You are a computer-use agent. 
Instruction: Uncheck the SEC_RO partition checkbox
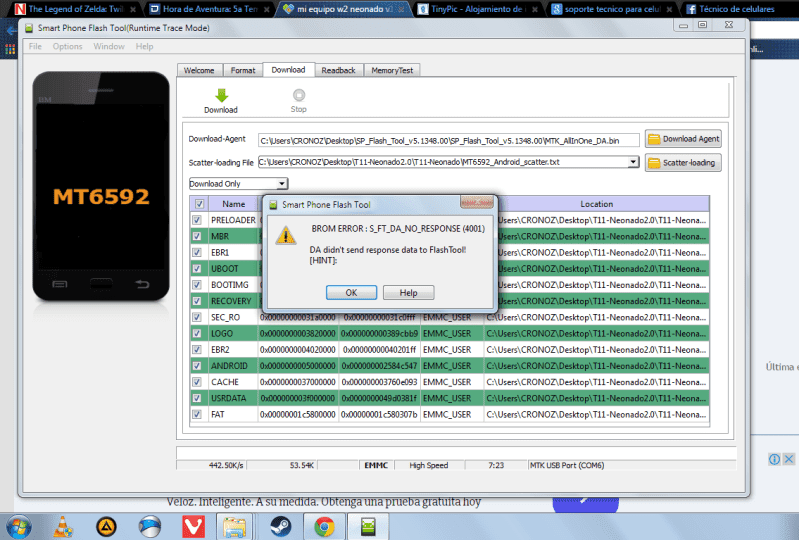point(197,317)
